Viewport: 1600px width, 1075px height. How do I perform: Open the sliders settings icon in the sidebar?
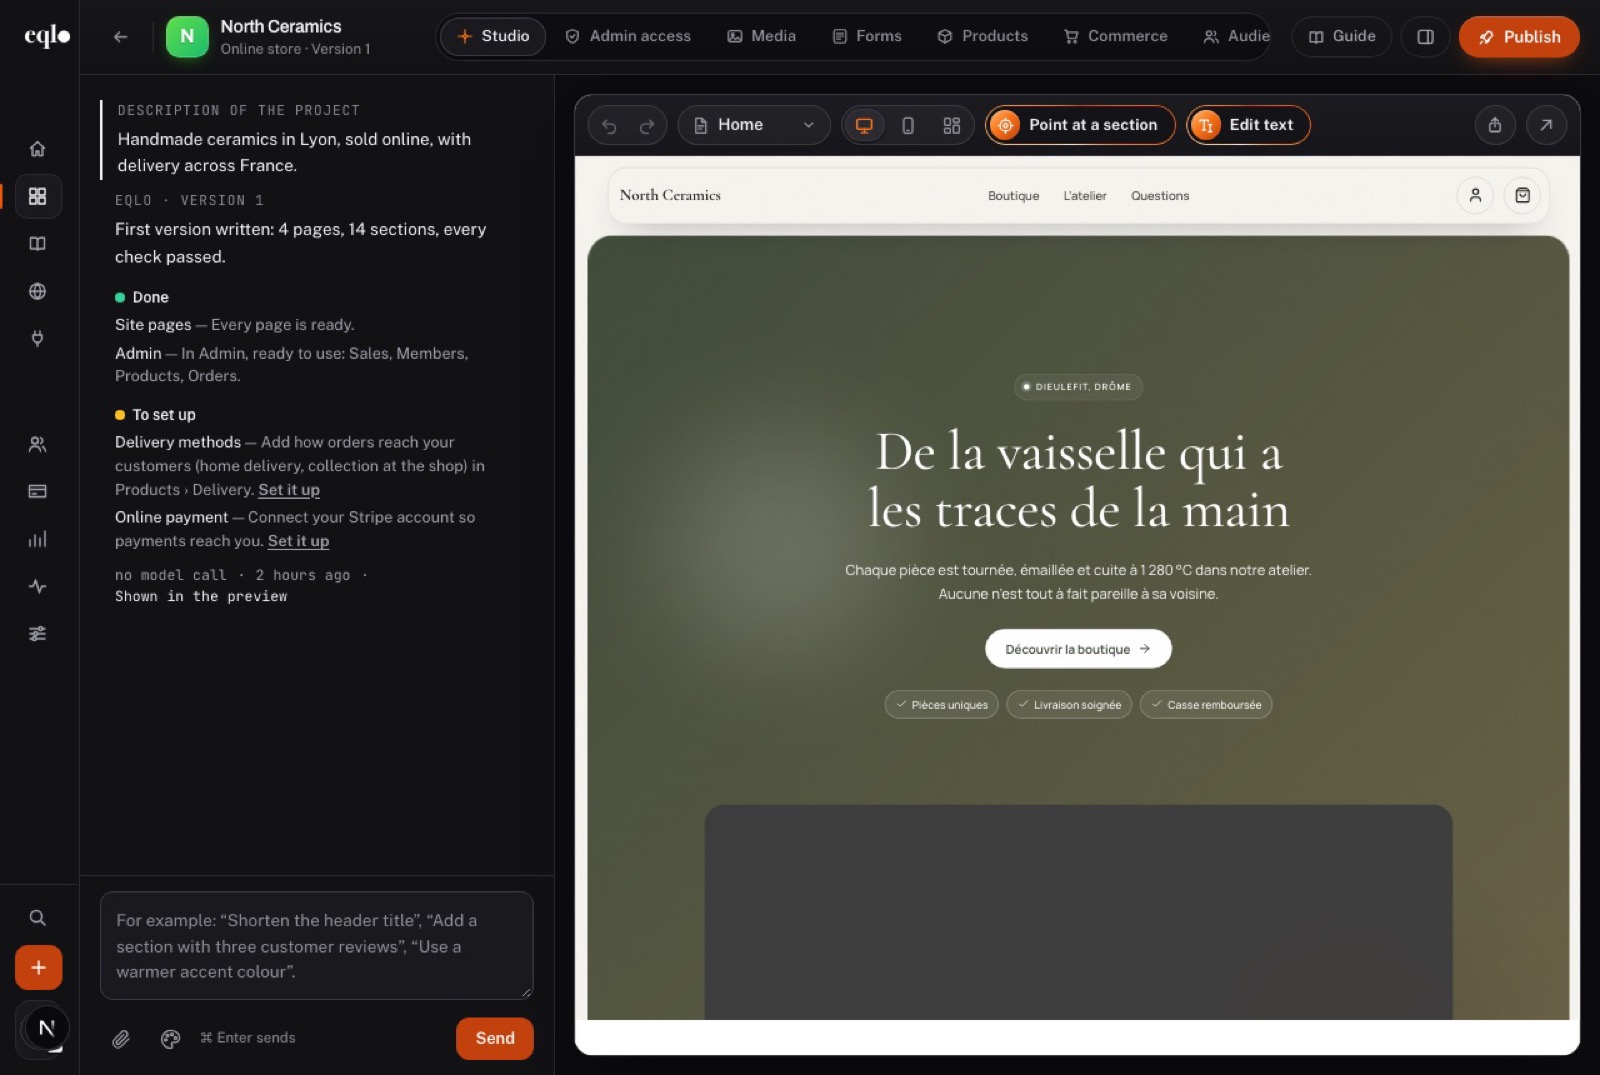click(37, 633)
